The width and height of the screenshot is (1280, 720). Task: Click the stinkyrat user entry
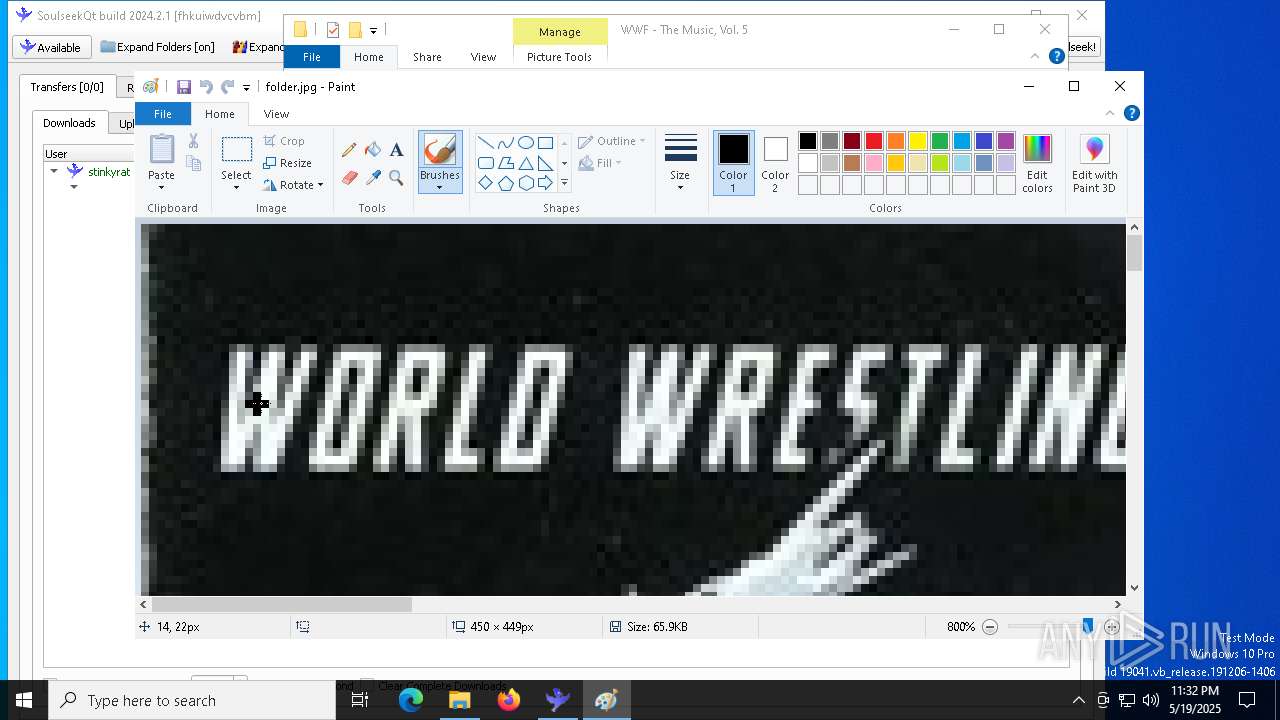pyautogui.click(x=109, y=172)
